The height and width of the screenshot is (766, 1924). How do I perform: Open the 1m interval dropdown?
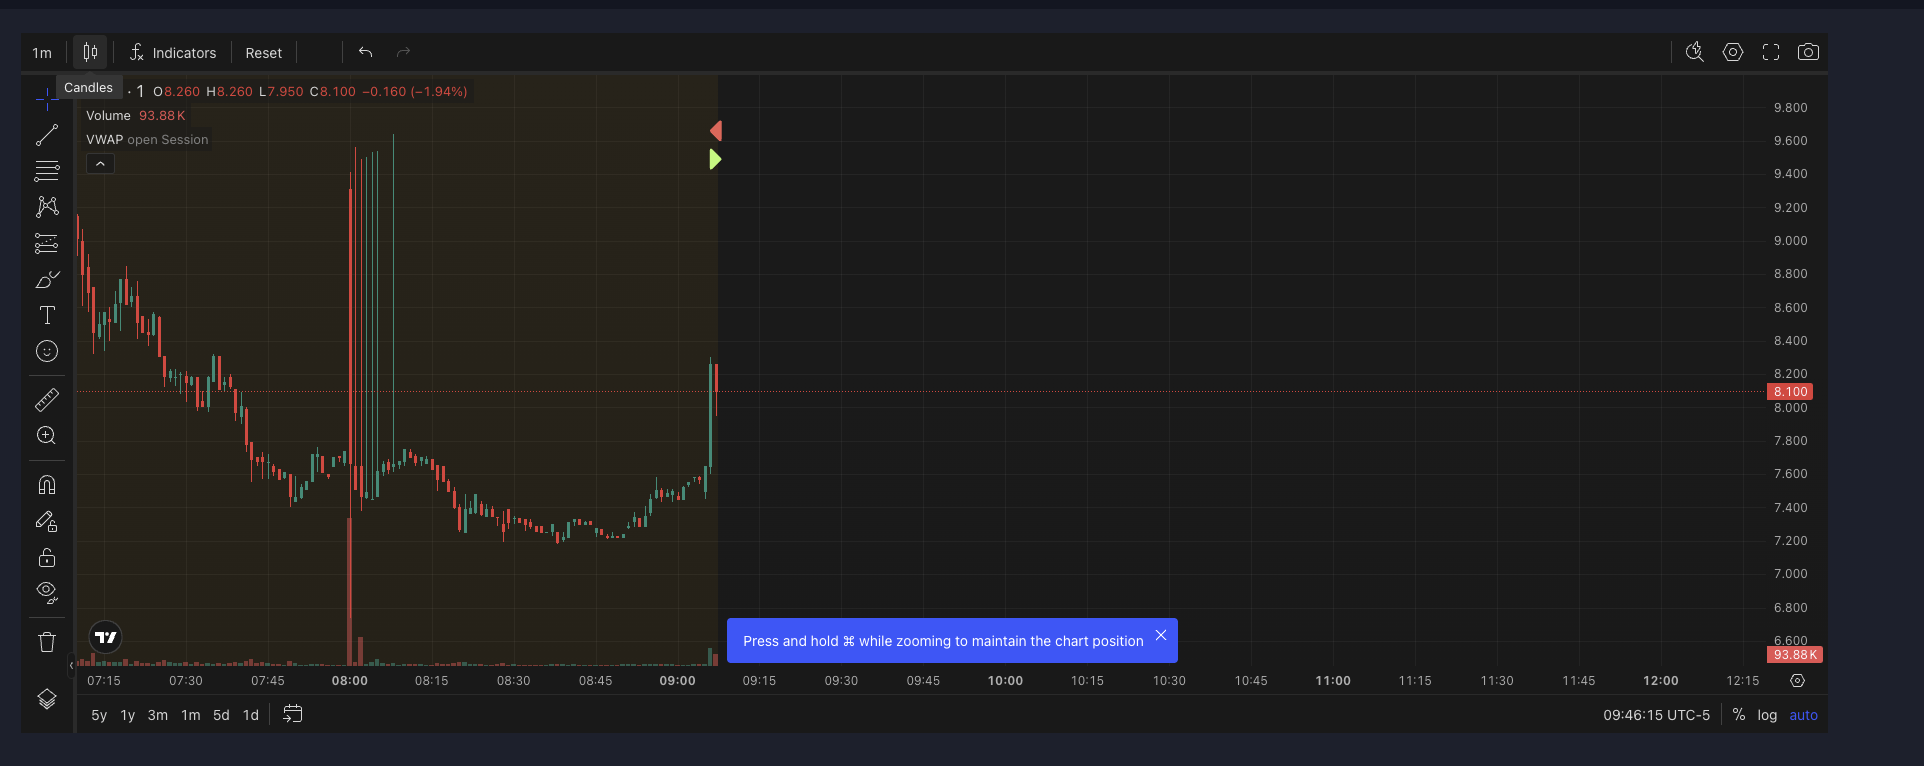(x=42, y=53)
